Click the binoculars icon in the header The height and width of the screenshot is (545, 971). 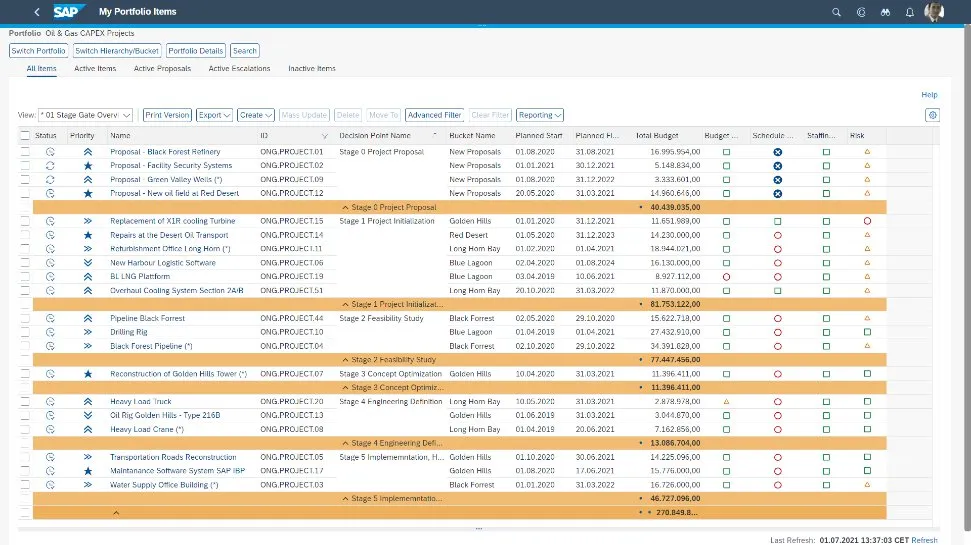pos(885,12)
